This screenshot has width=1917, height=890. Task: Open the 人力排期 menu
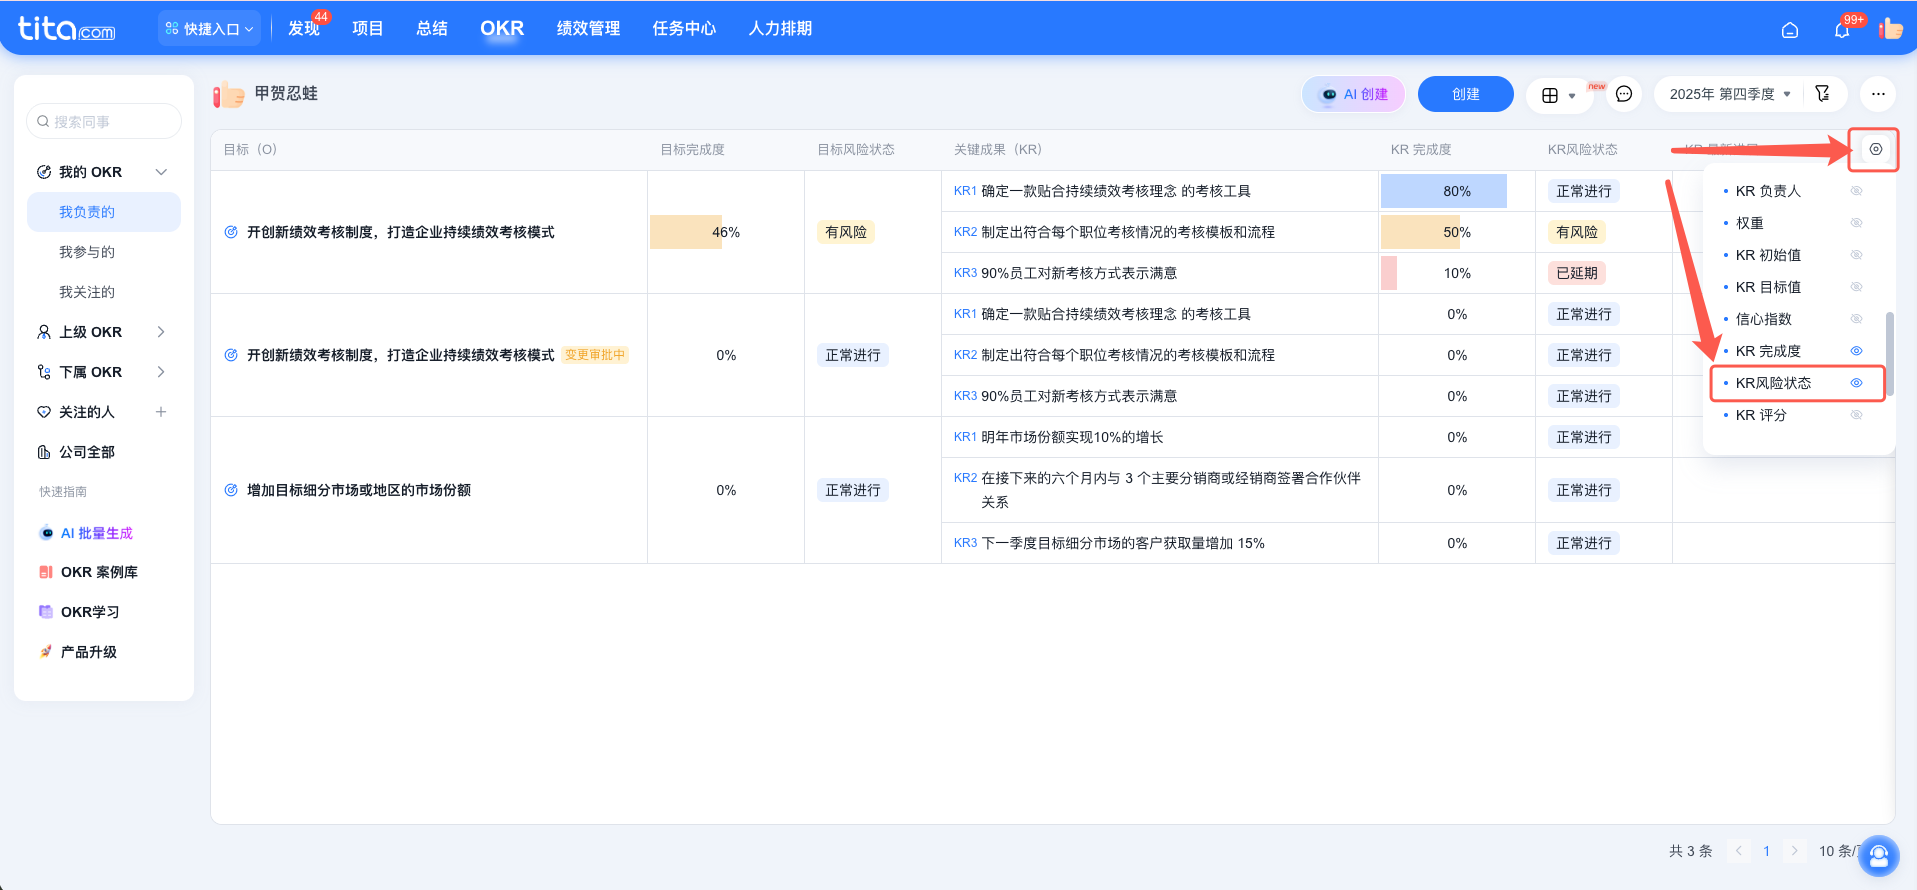[x=780, y=29]
